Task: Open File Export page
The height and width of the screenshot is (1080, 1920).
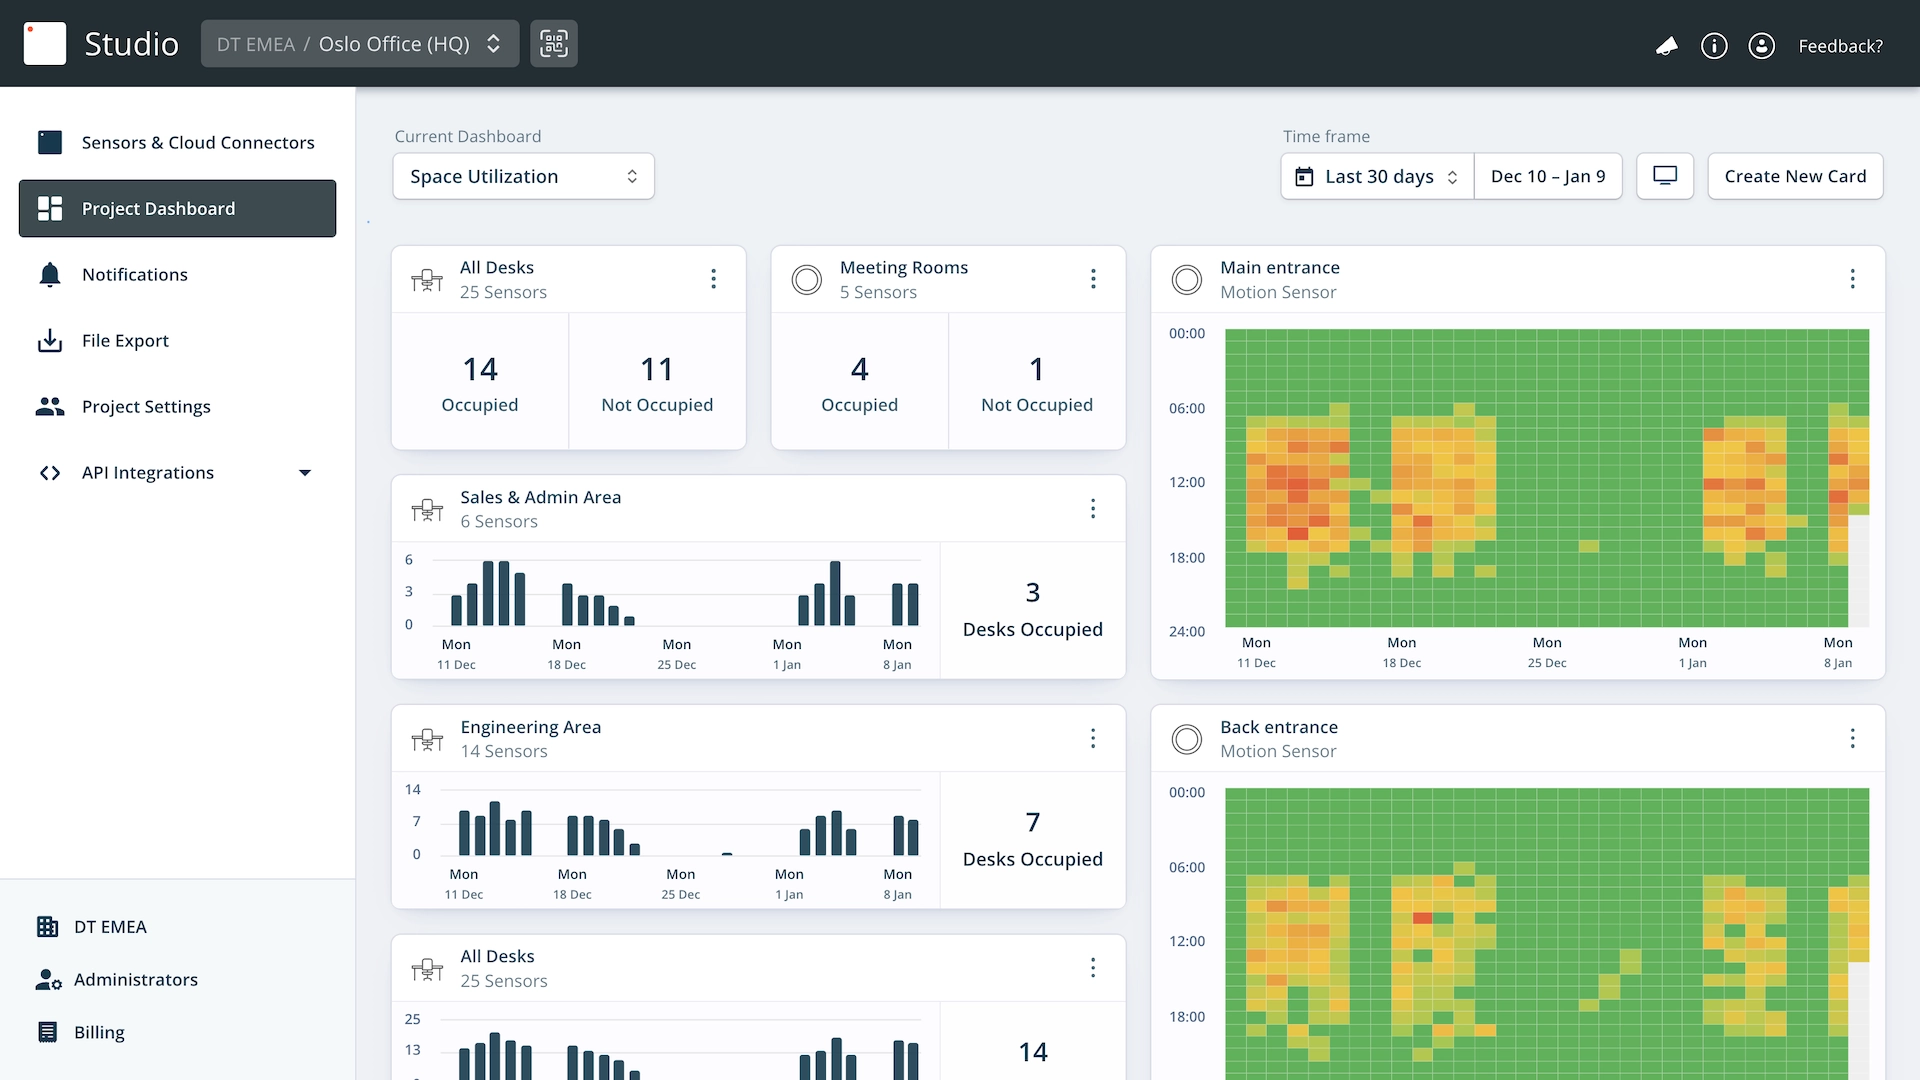Action: pyautogui.click(x=125, y=340)
